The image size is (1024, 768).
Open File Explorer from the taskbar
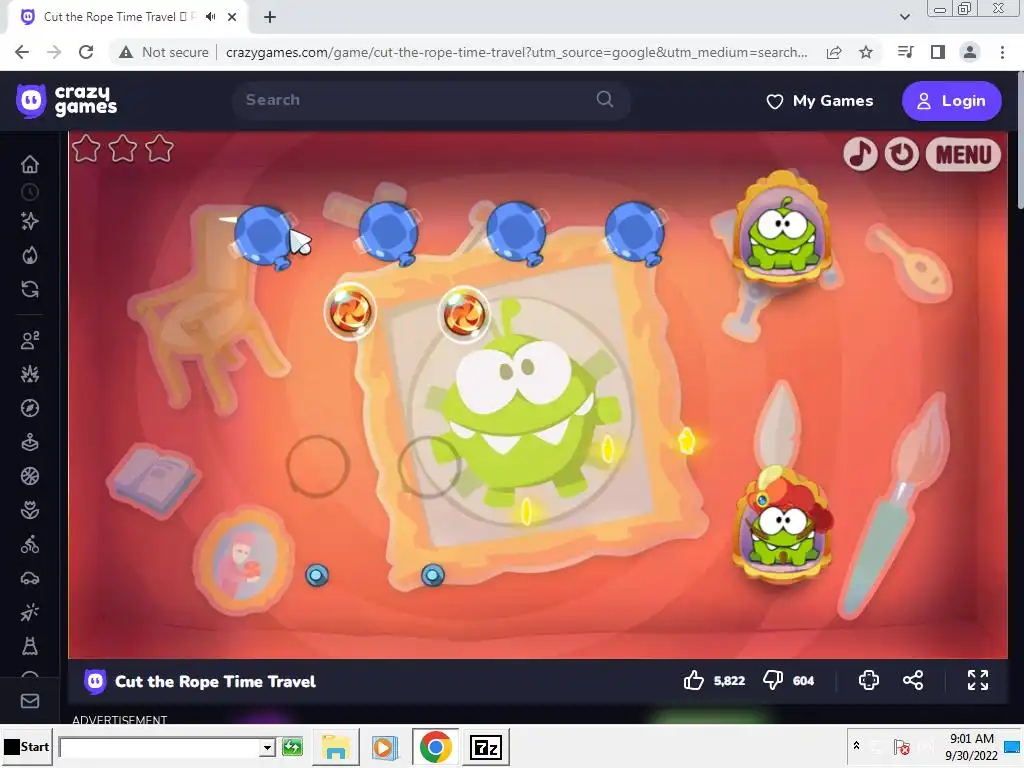click(336, 746)
